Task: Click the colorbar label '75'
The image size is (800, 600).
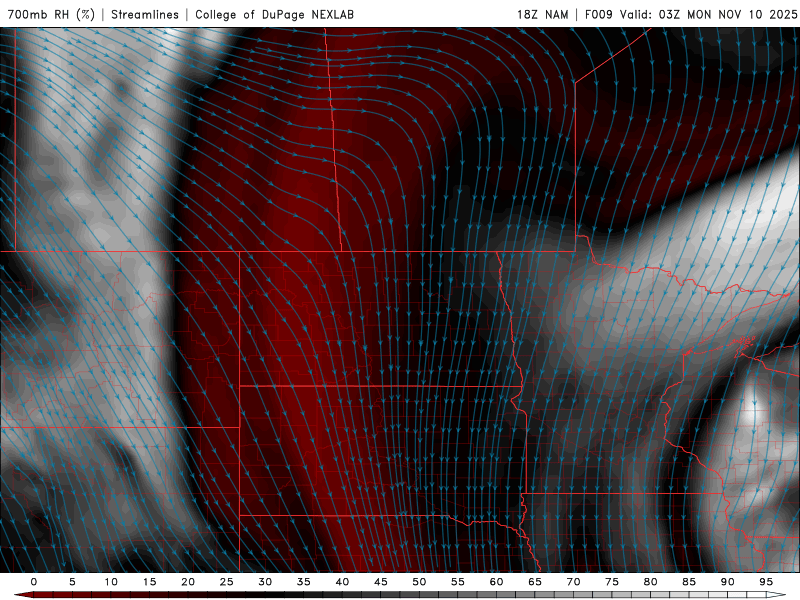Action: pos(612,582)
